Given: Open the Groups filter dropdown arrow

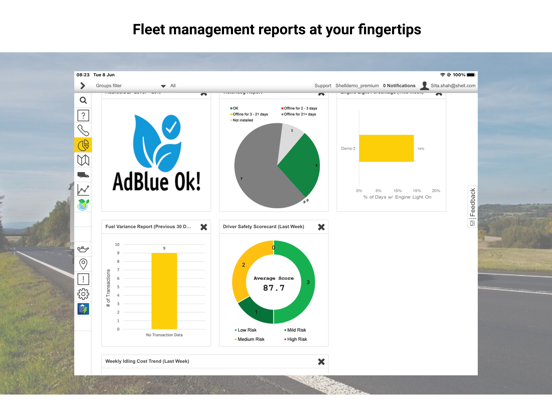Looking at the screenshot, I should click(163, 86).
